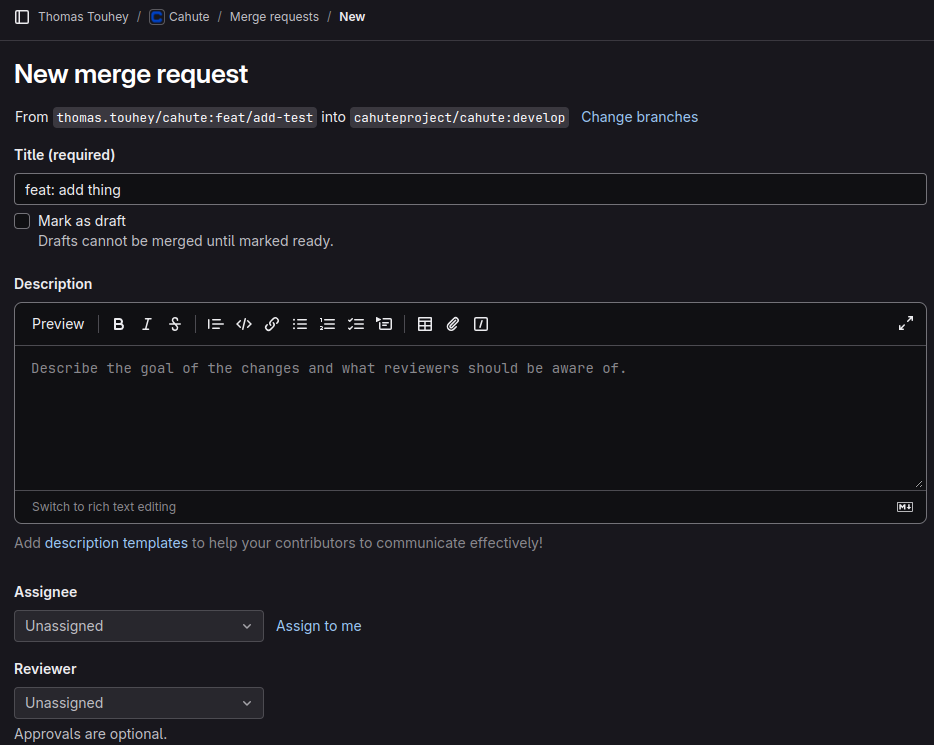Open Merge requests from the breadcrumb
Viewport: 934px width, 745px height.
pyautogui.click(x=274, y=16)
